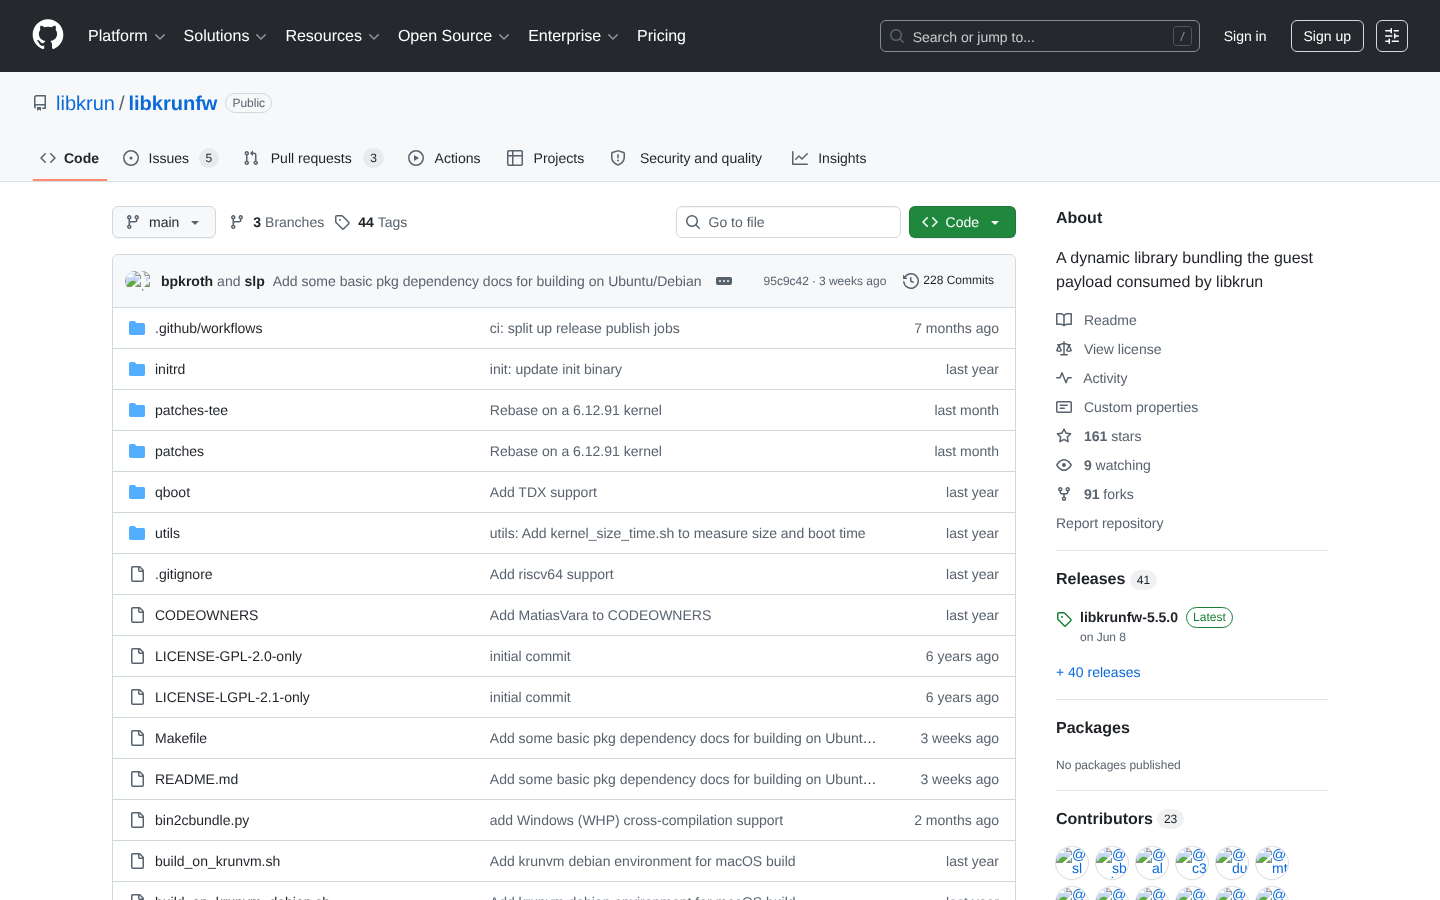Click the .github/workflows folder icon
The width and height of the screenshot is (1440, 900).
pyautogui.click(x=137, y=328)
